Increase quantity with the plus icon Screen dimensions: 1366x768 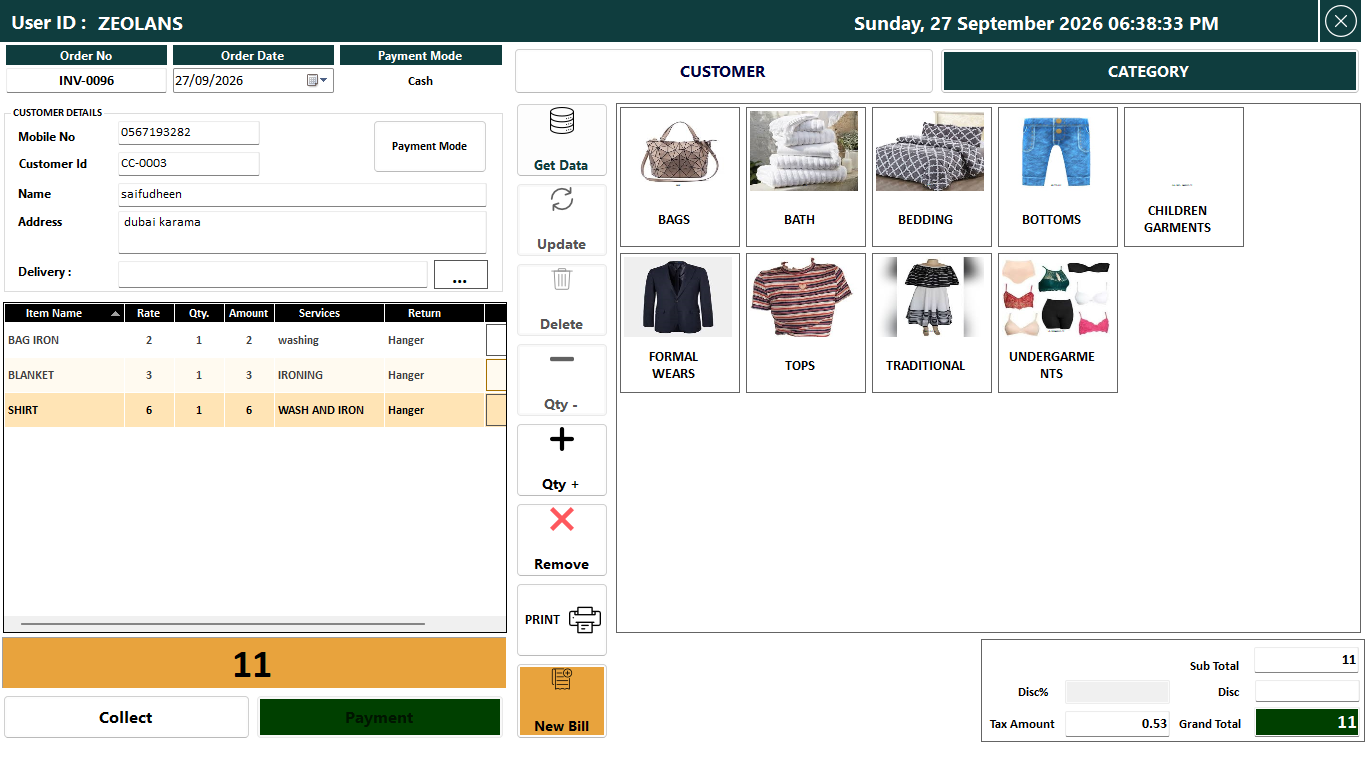tap(562, 439)
